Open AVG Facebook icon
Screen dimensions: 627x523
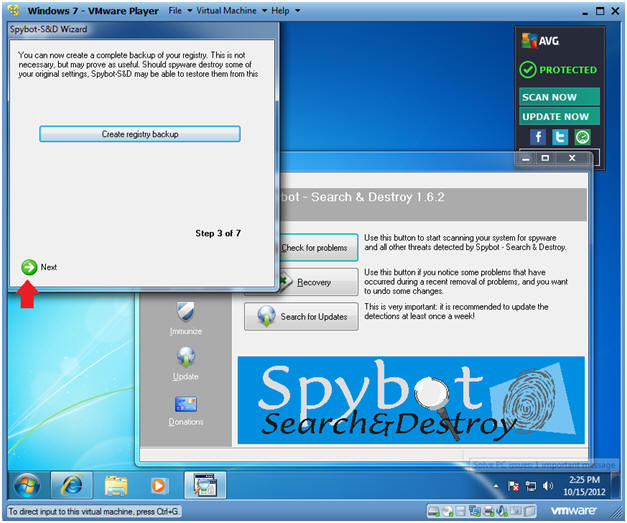[538, 137]
